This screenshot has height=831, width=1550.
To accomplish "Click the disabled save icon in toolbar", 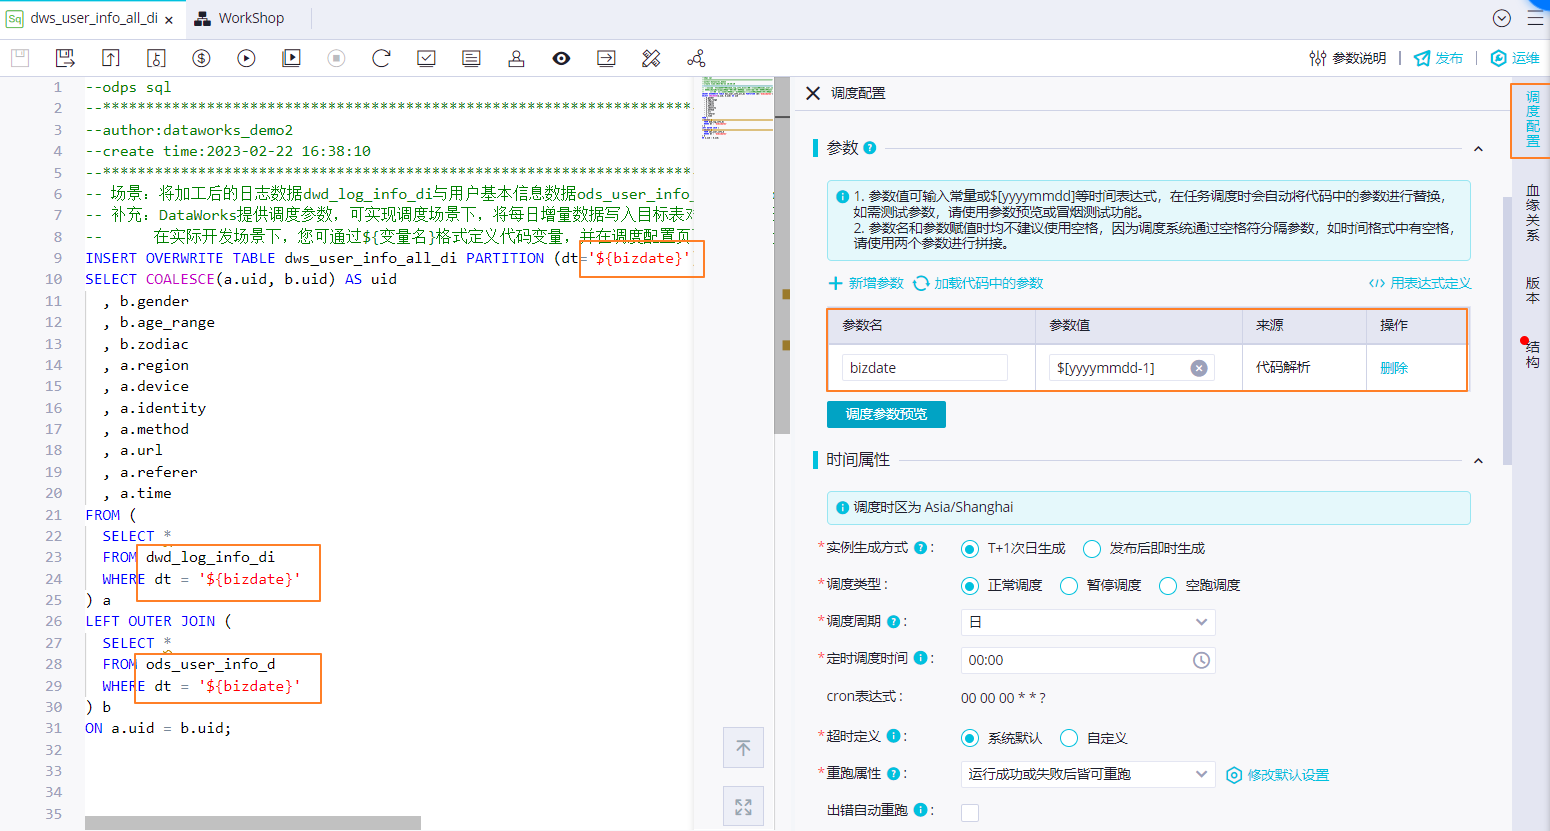I will coord(20,58).
